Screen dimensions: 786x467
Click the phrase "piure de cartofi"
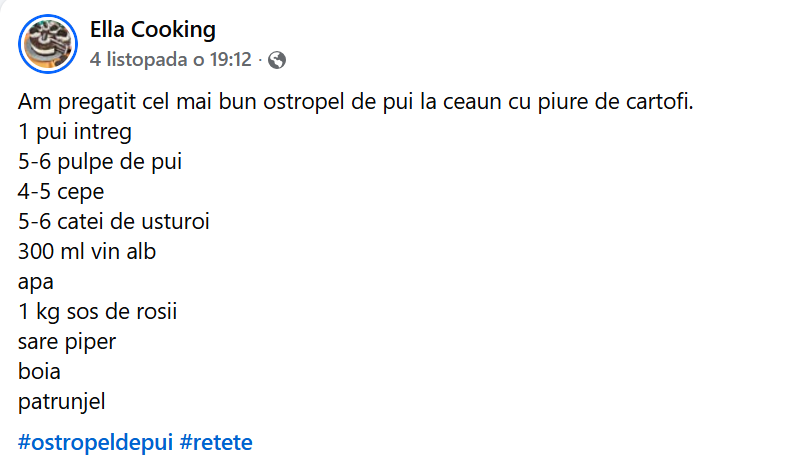pyautogui.click(x=626, y=102)
